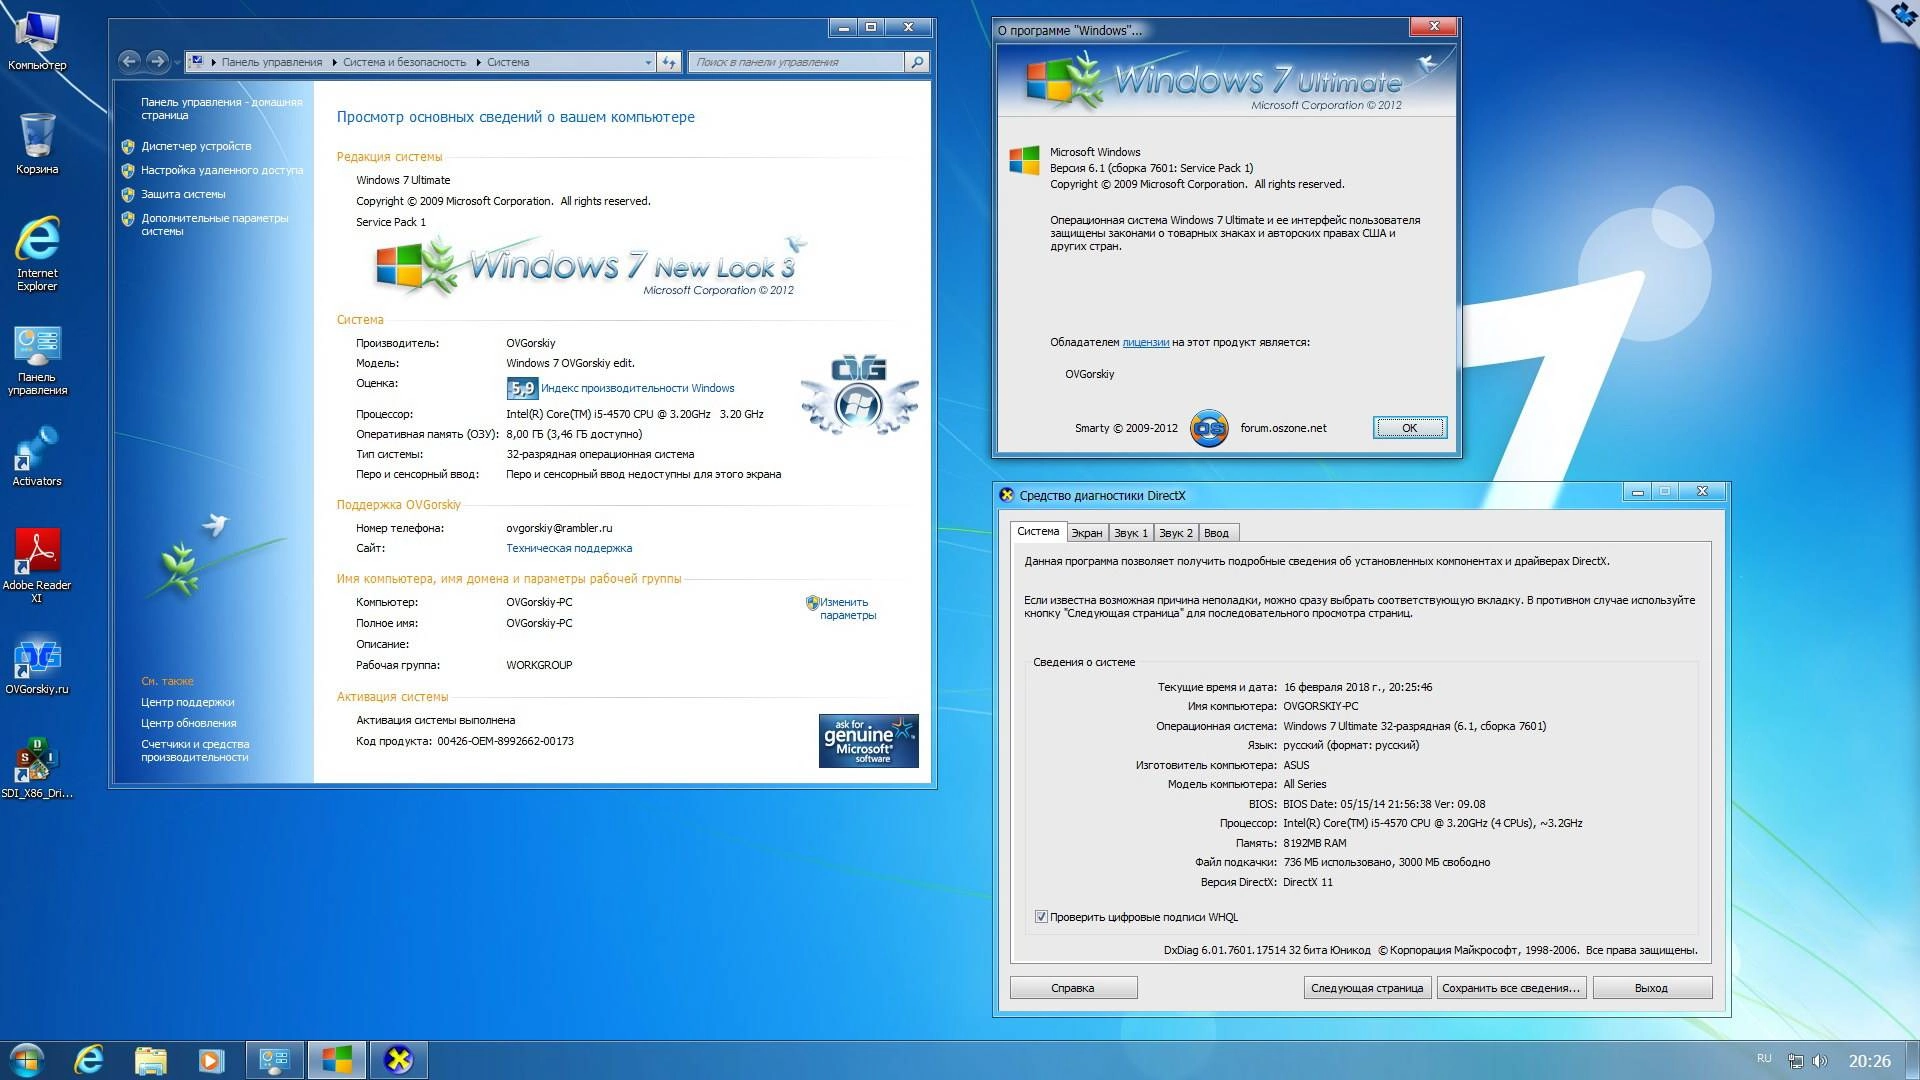Click the back navigation arrow in System window
The width and height of the screenshot is (1920, 1080).
(x=129, y=61)
